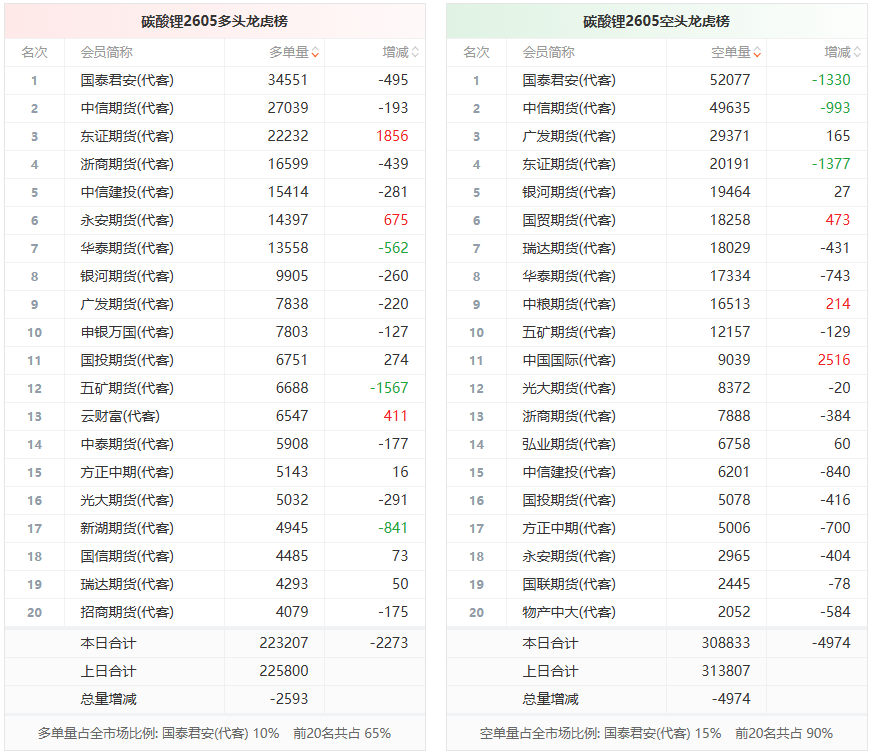Select 中粮期货(代客) row name

click(569, 304)
